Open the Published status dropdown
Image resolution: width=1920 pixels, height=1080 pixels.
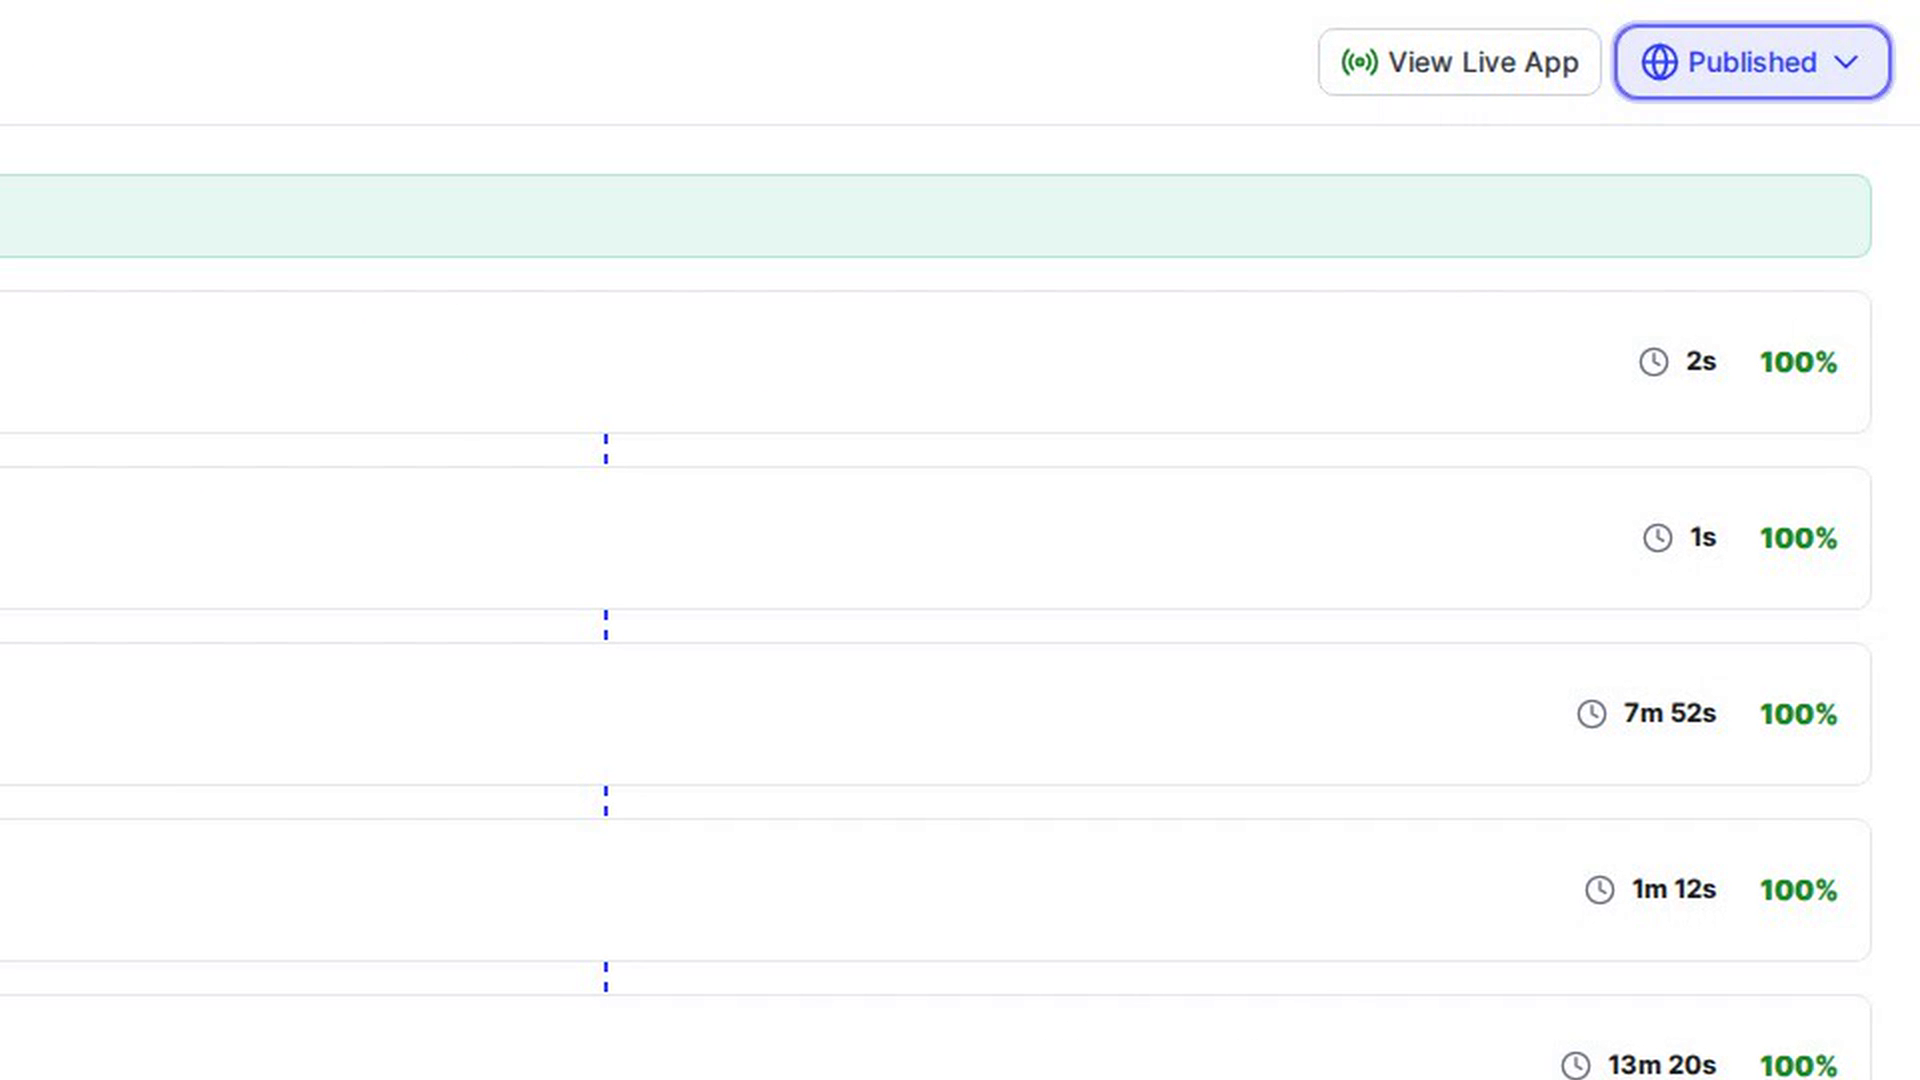[x=1752, y=62]
